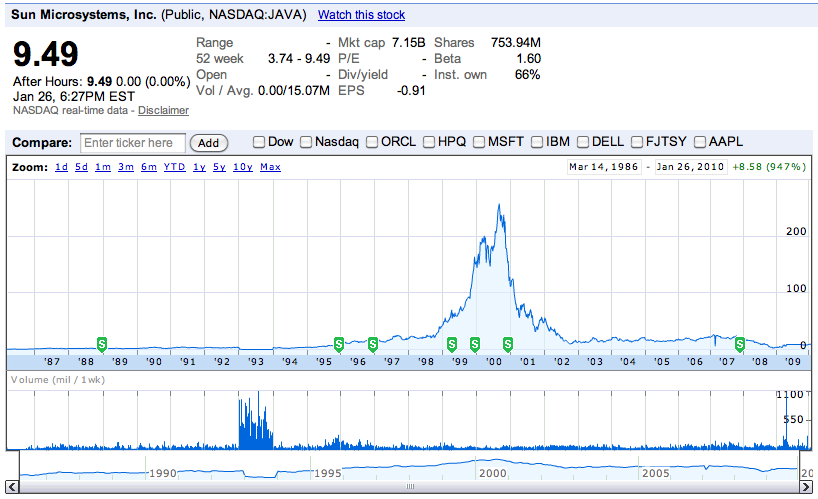Viewport: 818px width, 499px height.
Task: Click the Mar 14, 1986 start date field
Action: (x=604, y=167)
